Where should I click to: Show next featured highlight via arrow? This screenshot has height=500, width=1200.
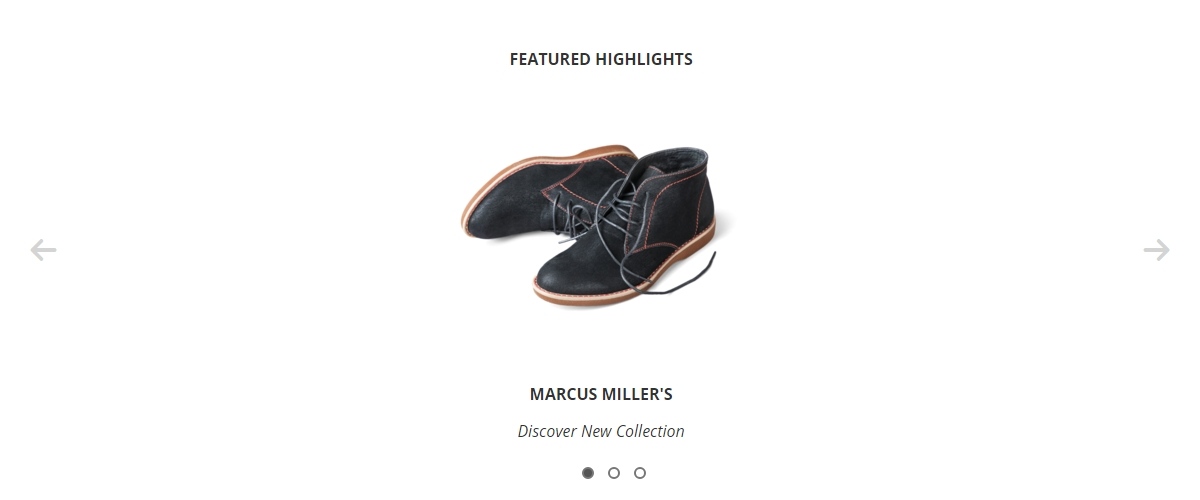click(1157, 250)
